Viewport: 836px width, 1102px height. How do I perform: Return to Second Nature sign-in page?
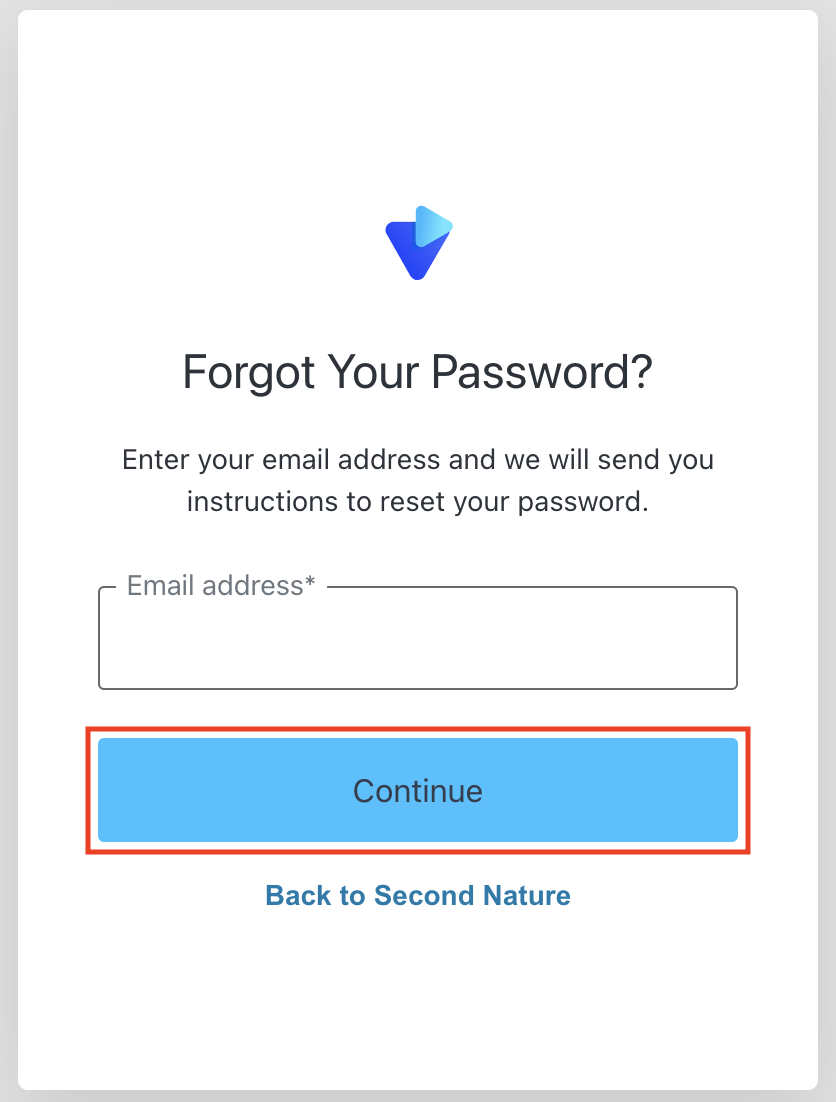click(x=418, y=895)
